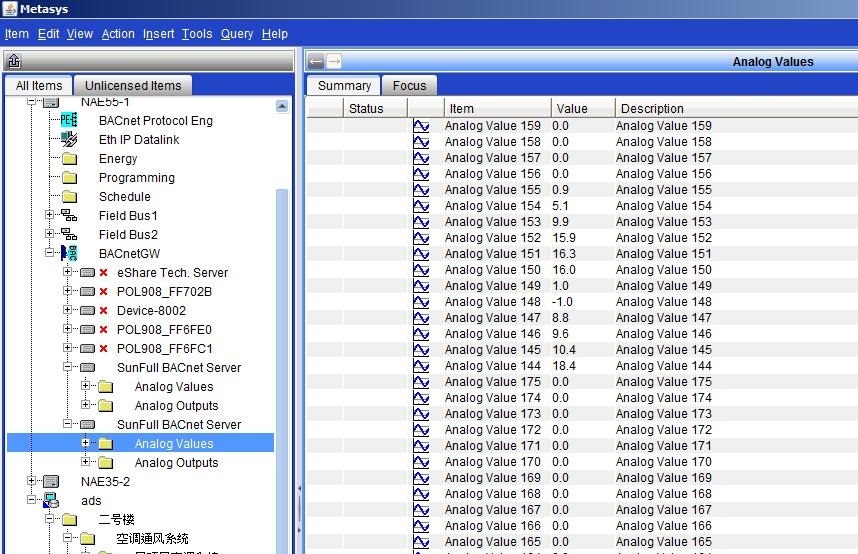The image size is (858, 554).
Task: Click the trend icon for Analog Value 144
Action: [421, 366]
